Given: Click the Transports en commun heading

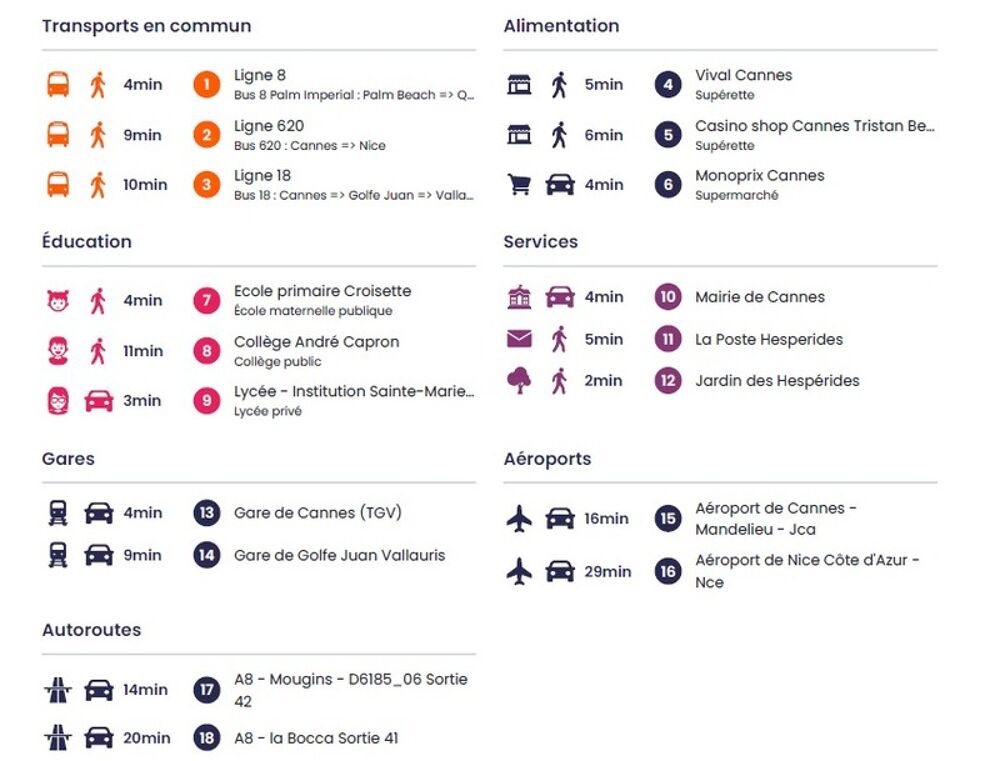Looking at the screenshot, I should tap(146, 26).
